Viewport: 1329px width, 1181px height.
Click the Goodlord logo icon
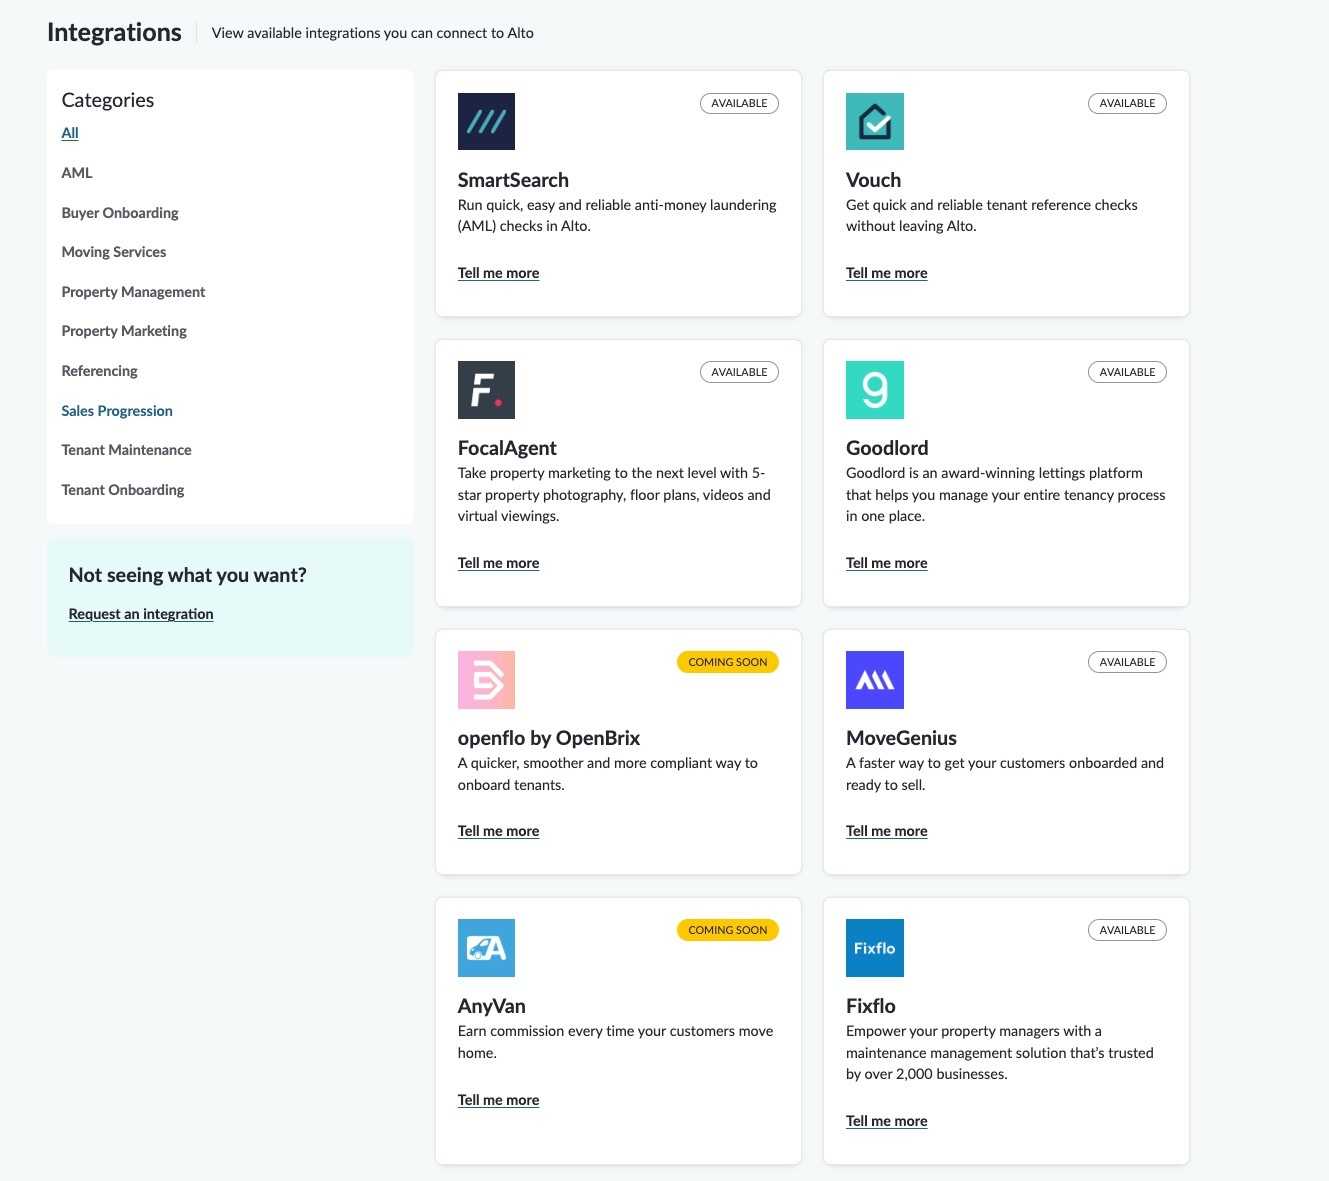[x=875, y=390]
